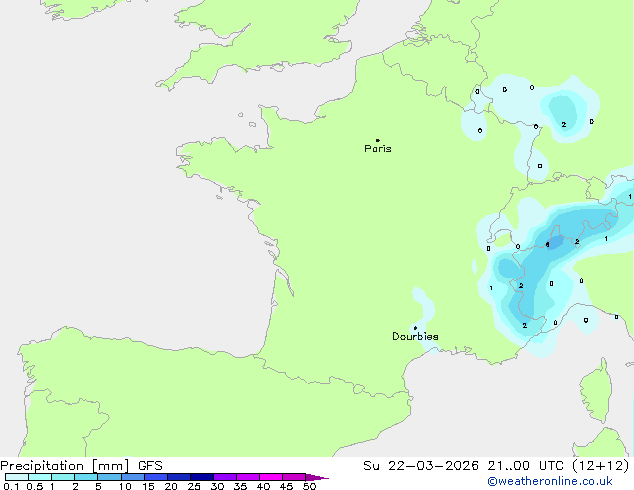Select the 15–20 mm blue legend swatch
The image size is (634, 490).
pyautogui.click(x=156, y=477)
